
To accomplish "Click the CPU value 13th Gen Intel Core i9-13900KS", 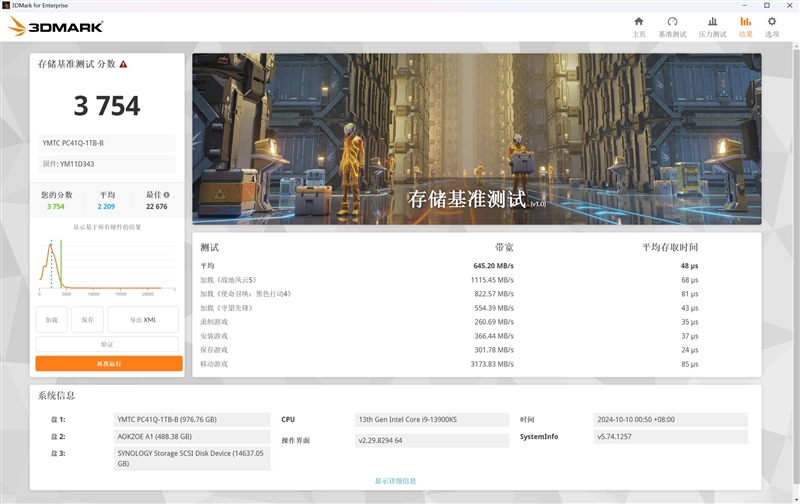I will (x=432, y=419).
